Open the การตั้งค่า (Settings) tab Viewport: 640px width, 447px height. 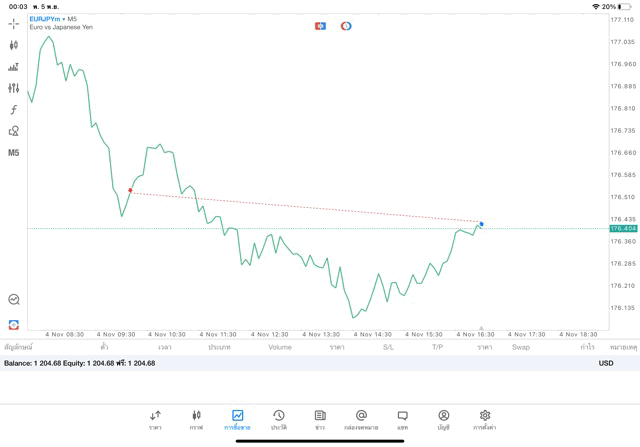(485, 418)
